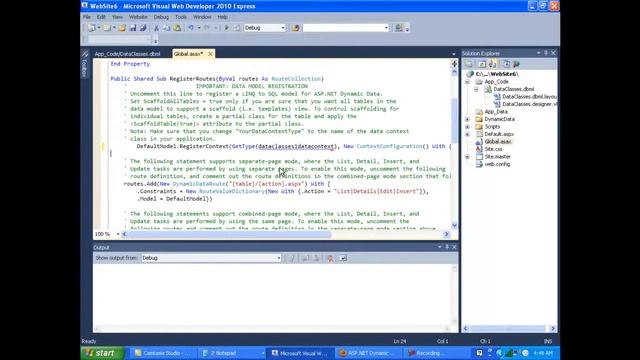Click the Find Message in Code Output icon
Screen dimensions: 640x360
point(292,258)
